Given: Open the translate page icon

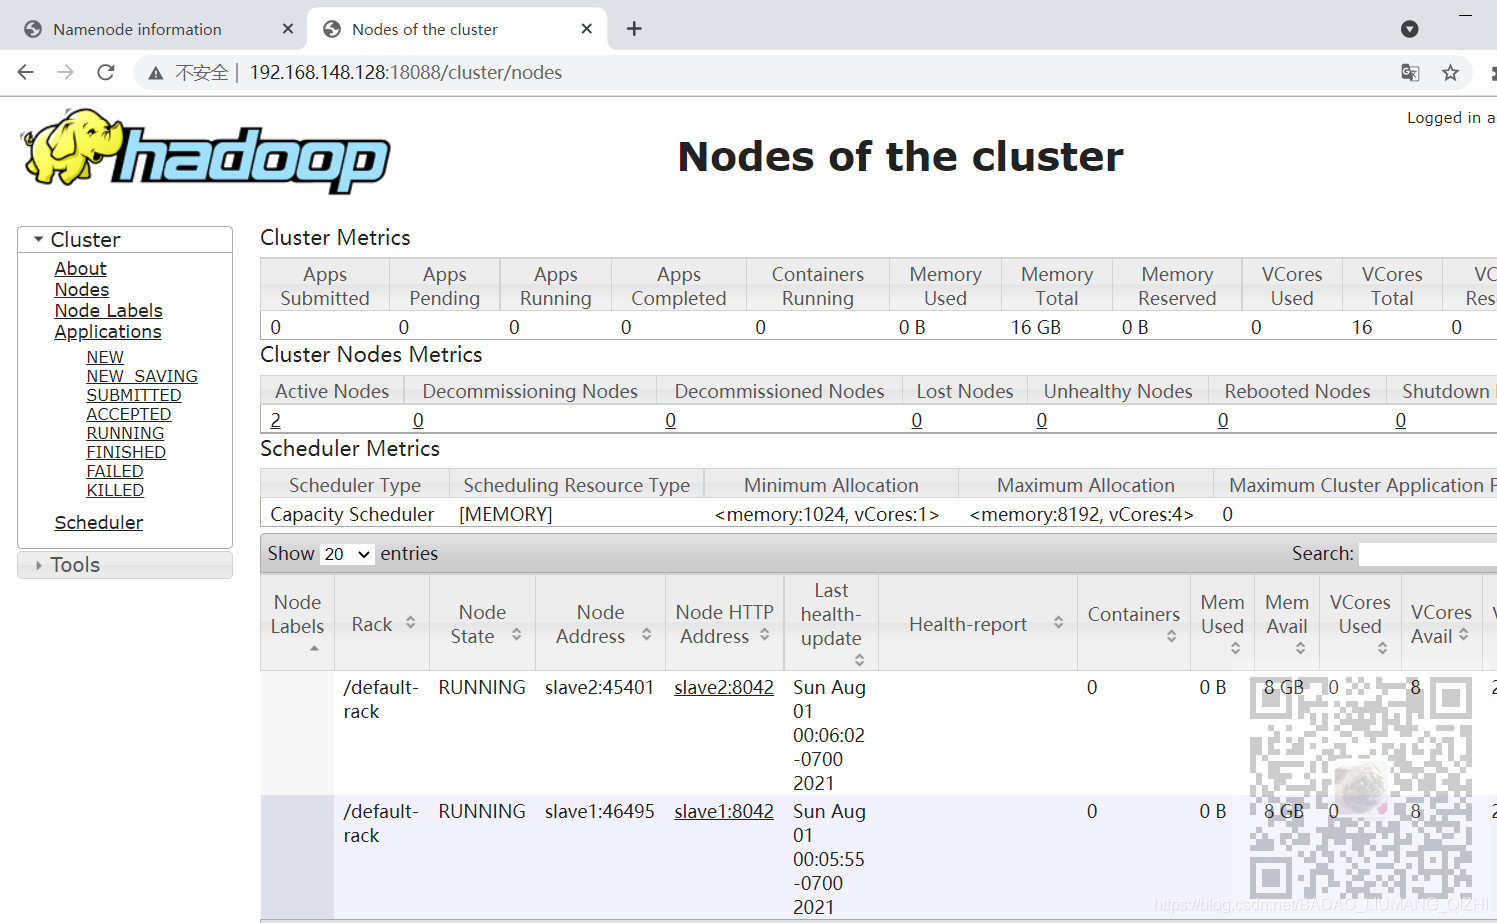Looking at the screenshot, I should point(1410,72).
